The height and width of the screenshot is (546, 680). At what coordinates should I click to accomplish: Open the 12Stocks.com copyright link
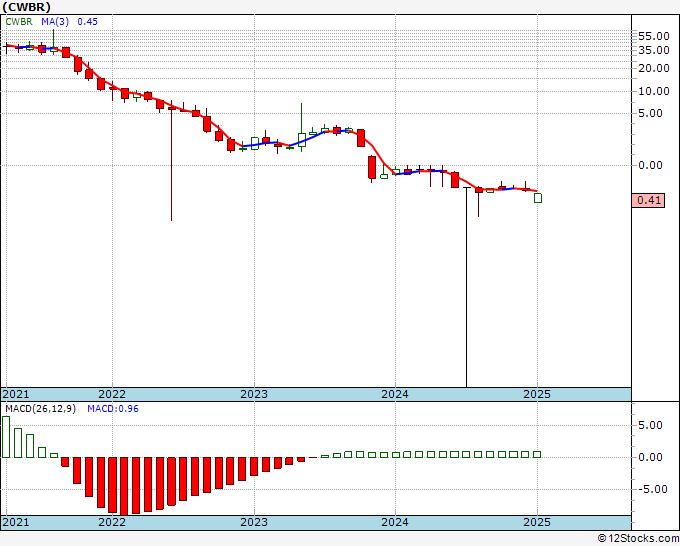point(638,539)
